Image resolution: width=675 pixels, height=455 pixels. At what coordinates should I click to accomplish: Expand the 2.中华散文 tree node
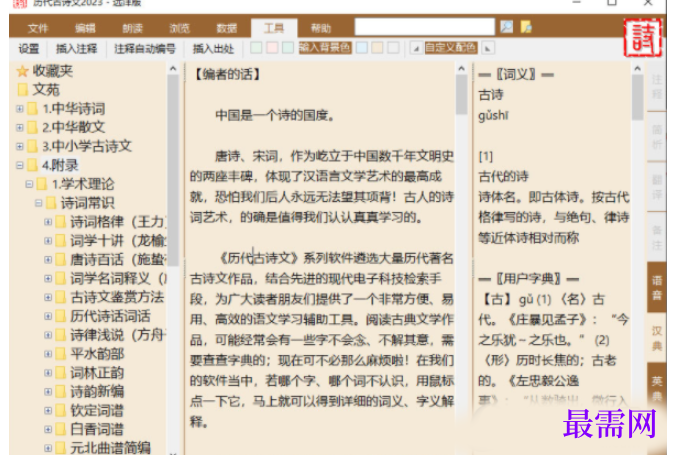pyautogui.click(x=20, y=127)
